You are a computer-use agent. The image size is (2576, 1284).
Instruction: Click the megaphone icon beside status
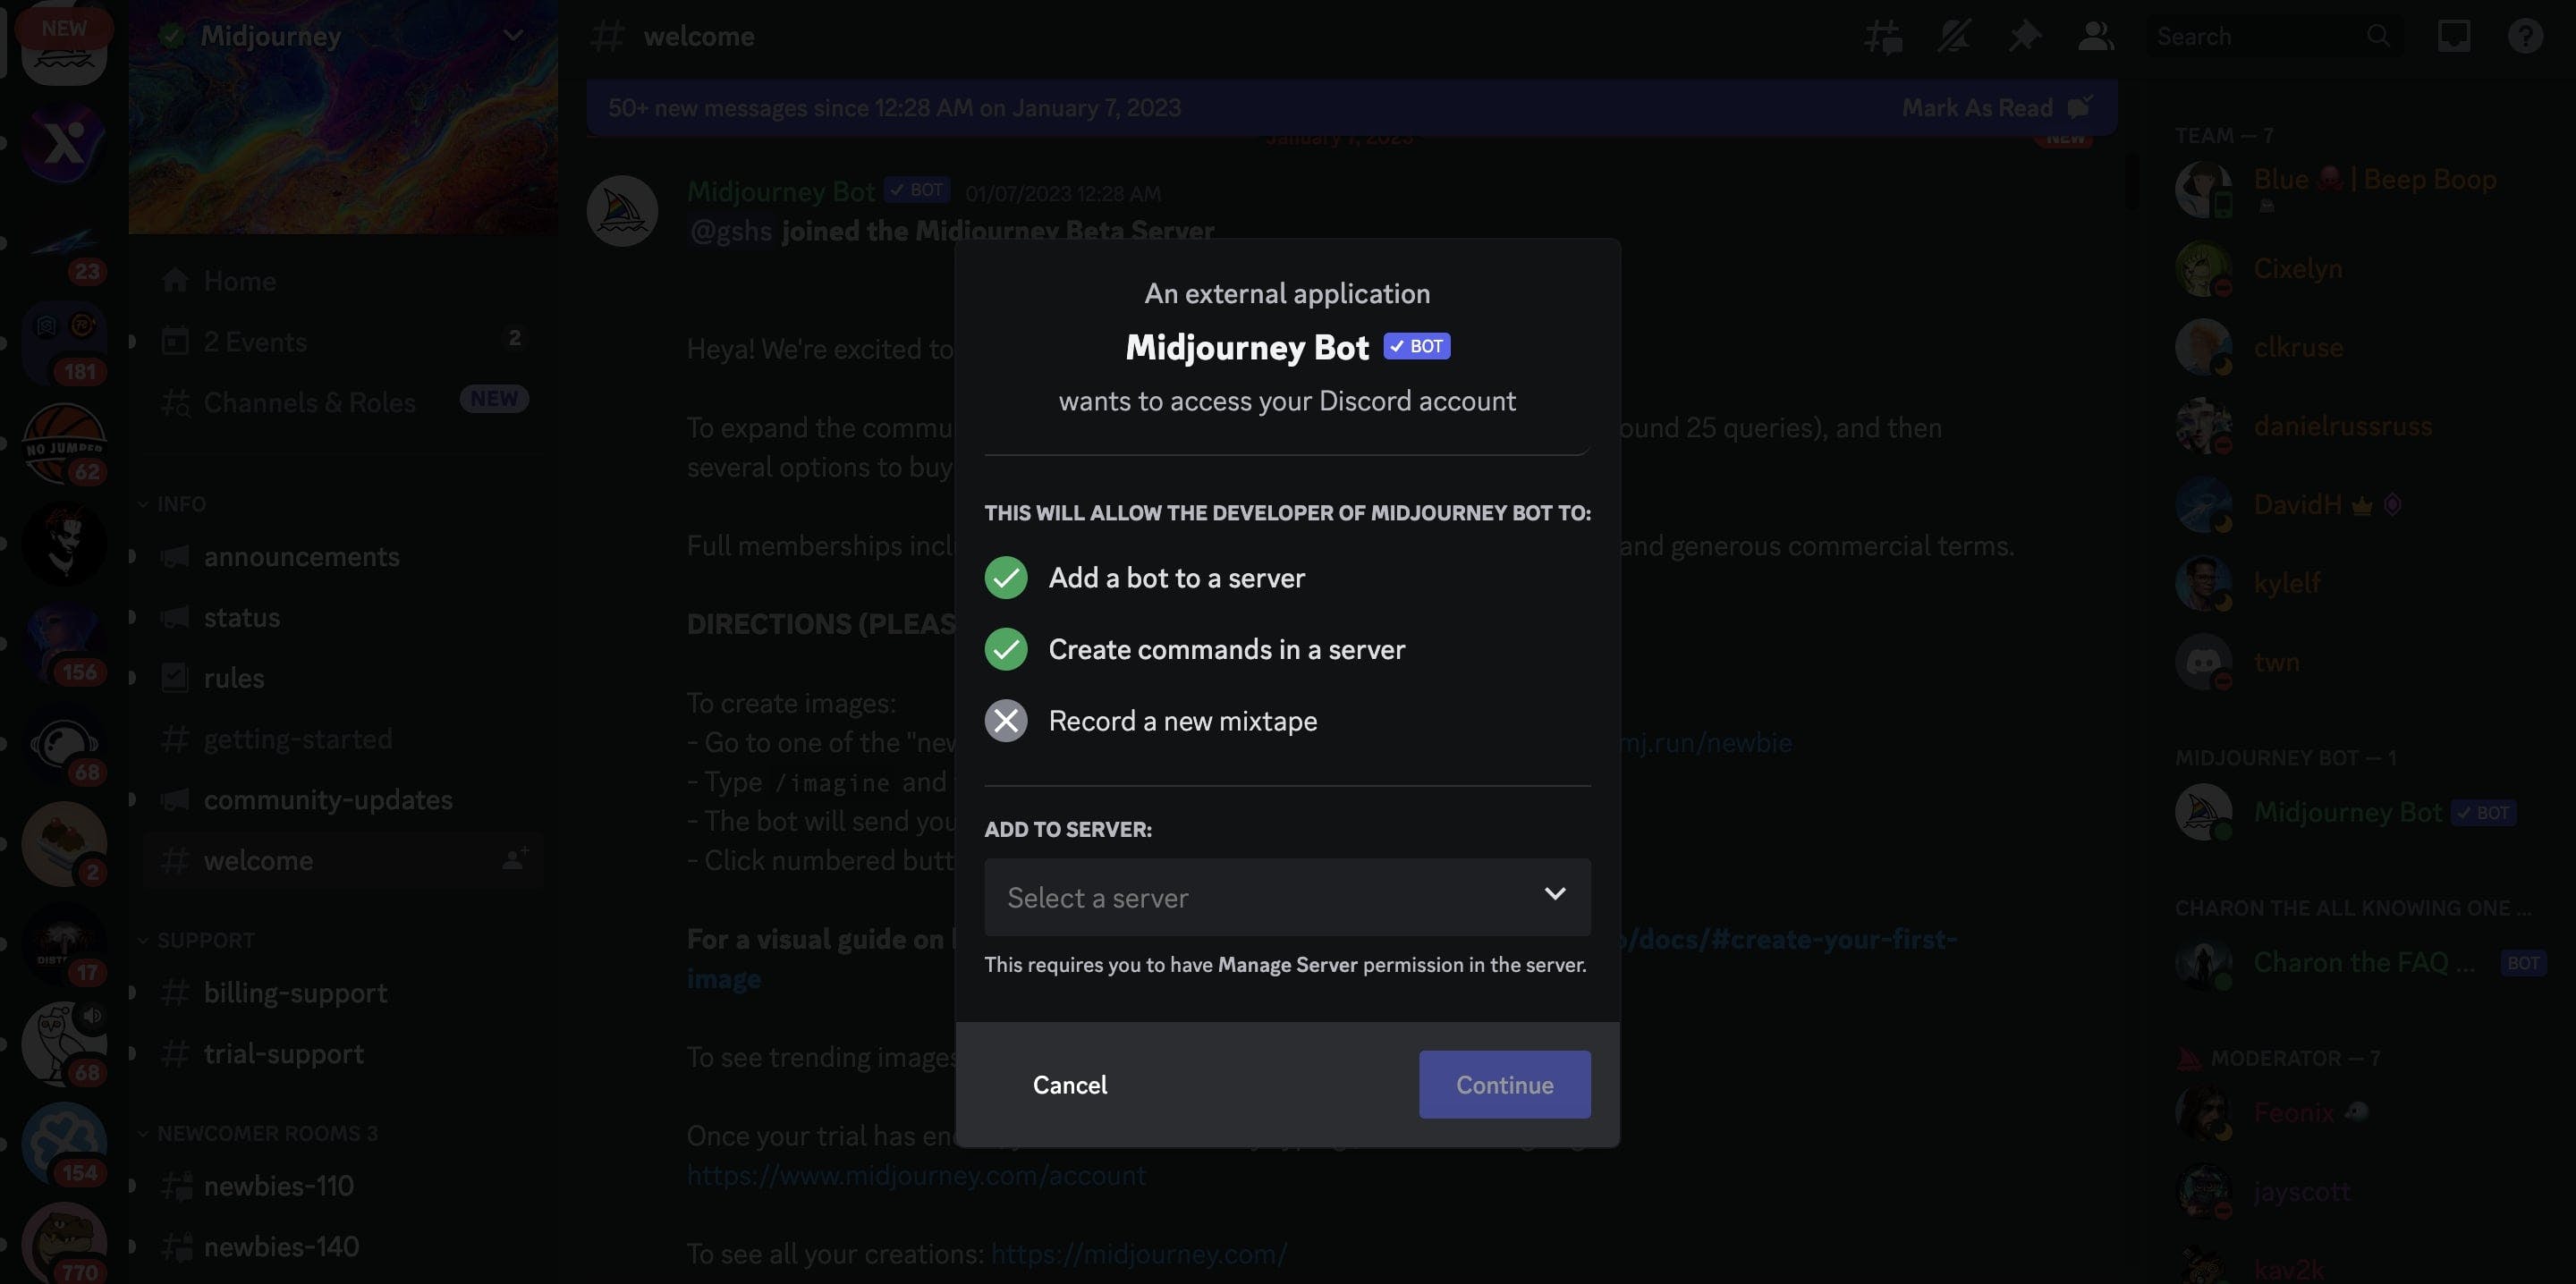[175, 617]
